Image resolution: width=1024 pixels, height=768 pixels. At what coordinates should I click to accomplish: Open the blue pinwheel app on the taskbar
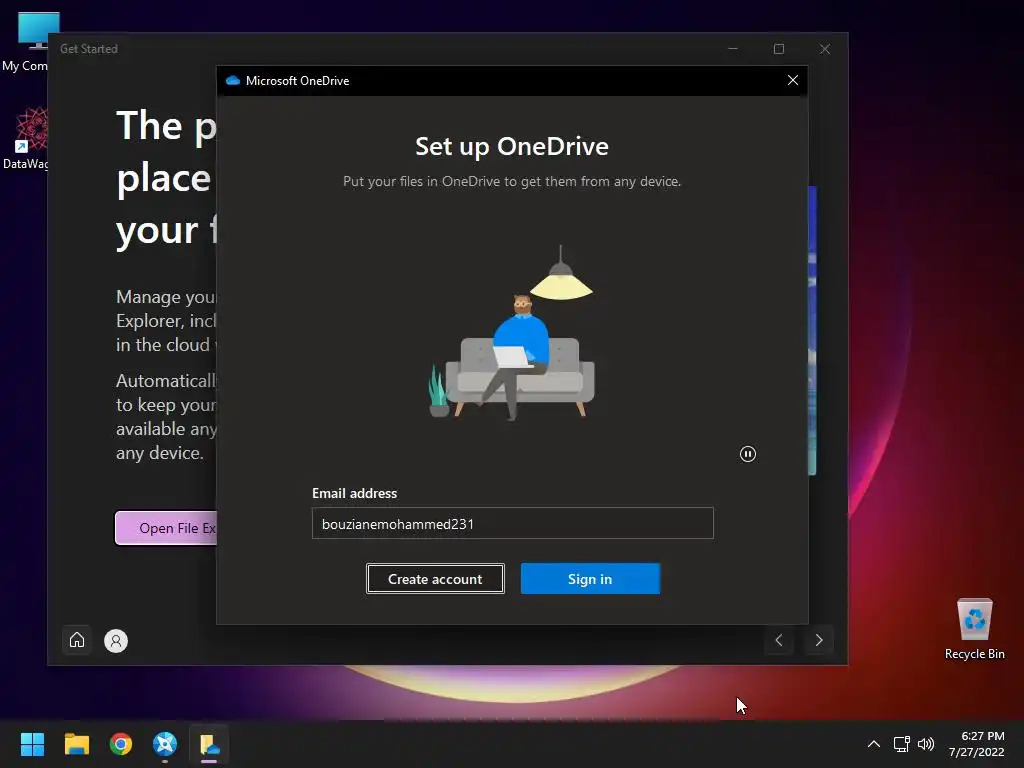[x=165, y=744]
